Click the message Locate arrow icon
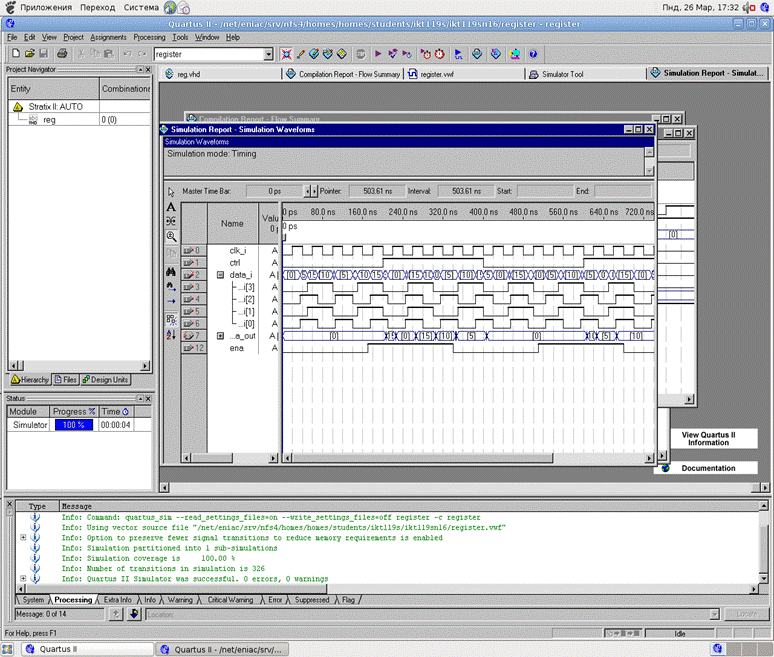Screen dimensions: 774x657 (x=134, y=614)
